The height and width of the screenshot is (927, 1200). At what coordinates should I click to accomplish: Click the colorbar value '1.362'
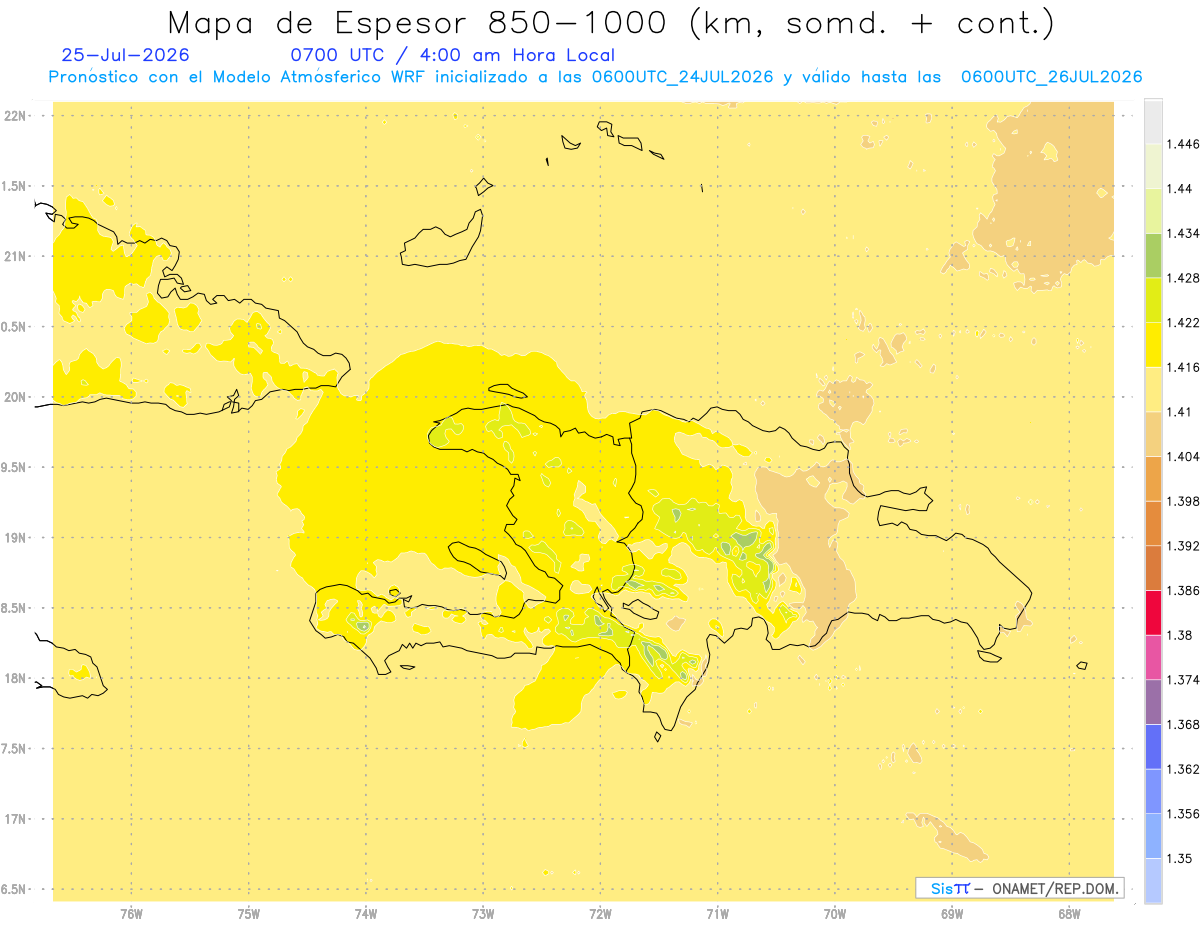(x=1183, y=769)
